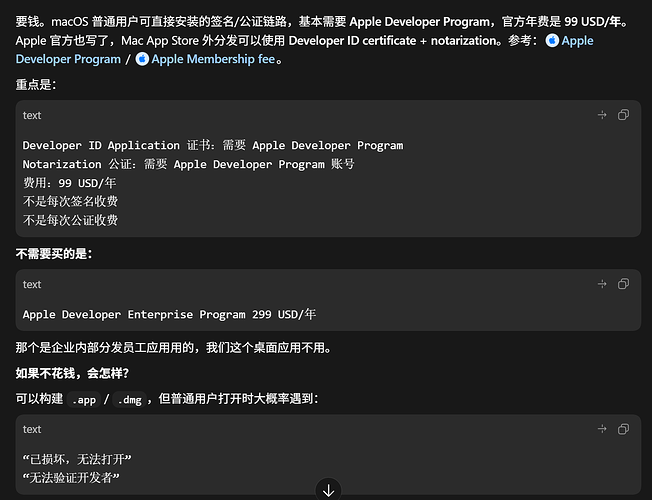
Task: Click "text" label of Enterprise Program block
Action: coord(32,285)
